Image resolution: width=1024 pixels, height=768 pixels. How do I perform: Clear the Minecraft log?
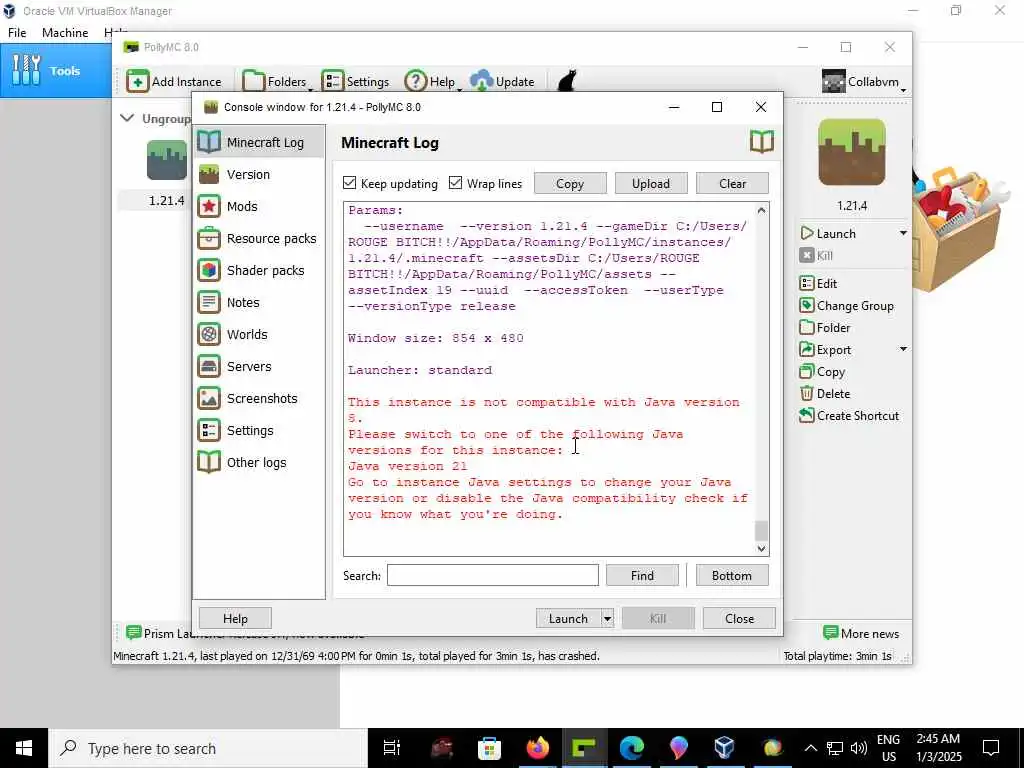pyautogui.click(x=732, y=184)
